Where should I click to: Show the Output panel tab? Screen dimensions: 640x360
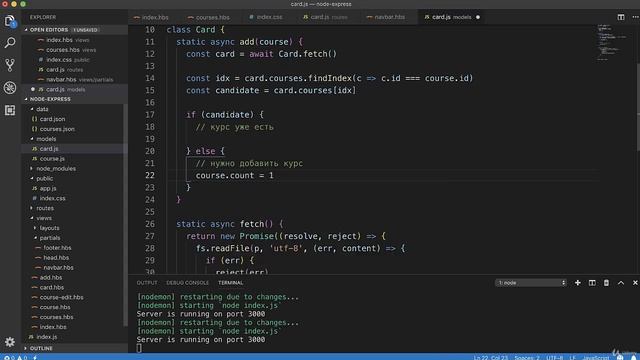[147, 283]
